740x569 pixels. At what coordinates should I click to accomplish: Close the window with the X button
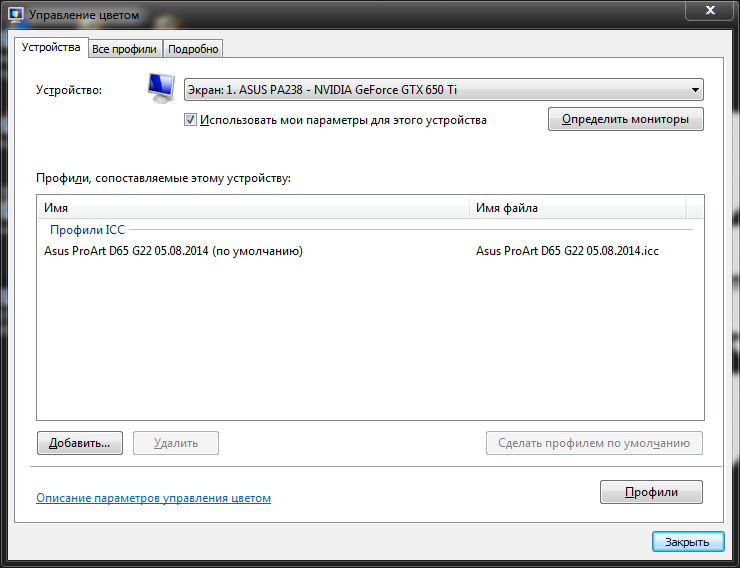(710, 10)
